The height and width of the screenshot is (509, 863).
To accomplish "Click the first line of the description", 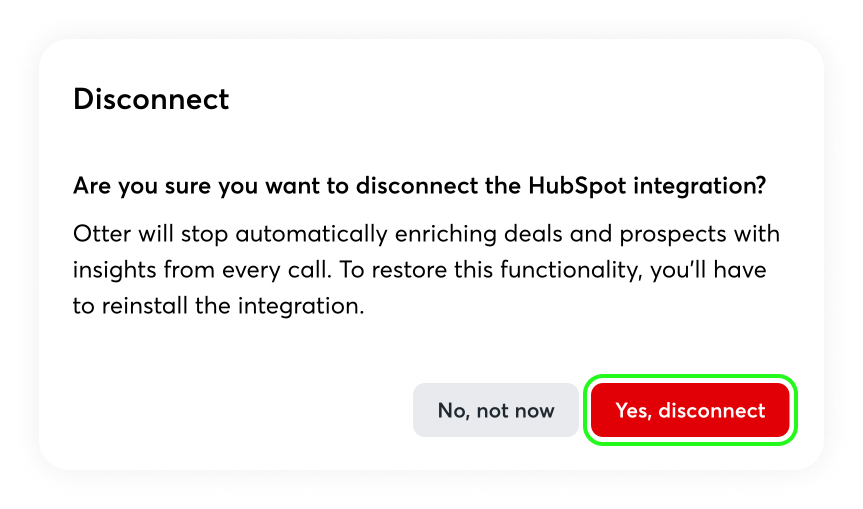I will click(426, 234).
